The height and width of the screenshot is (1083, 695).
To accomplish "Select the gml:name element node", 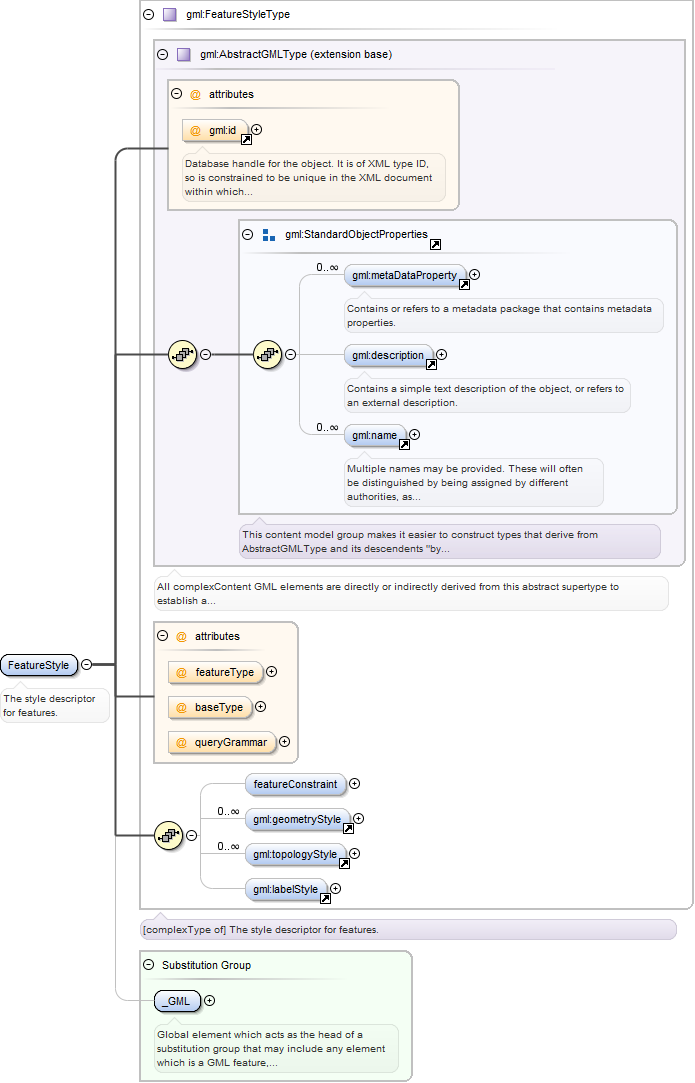I will [375, 436].
